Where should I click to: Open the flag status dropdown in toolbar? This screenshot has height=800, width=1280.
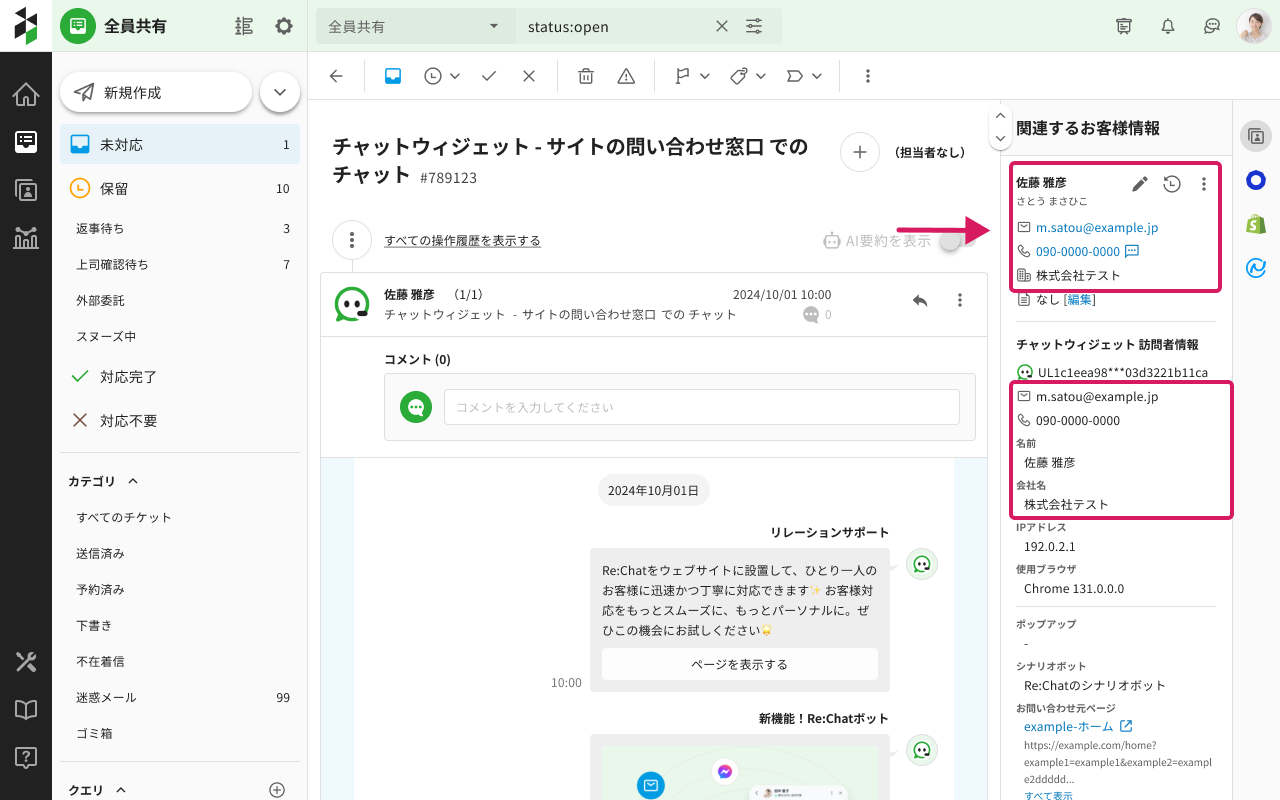[x=692, y=76]
